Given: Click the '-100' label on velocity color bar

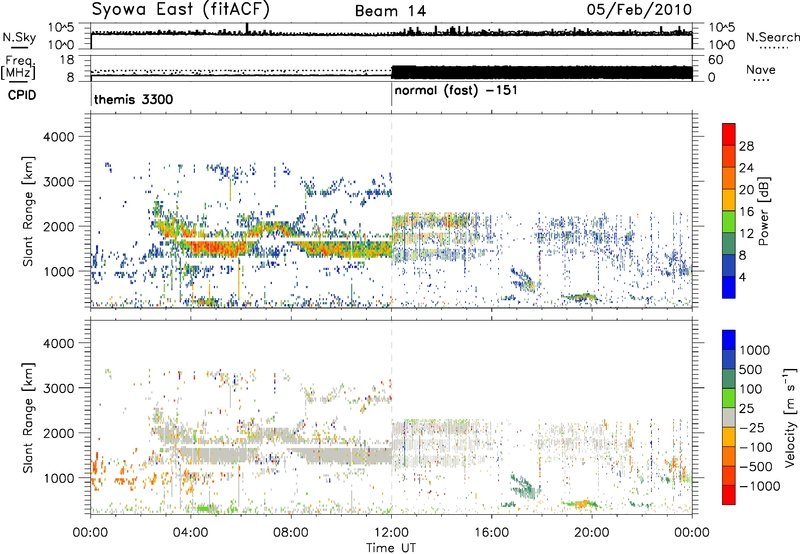Looking at the screenshot, I should (x=757, y=447).
